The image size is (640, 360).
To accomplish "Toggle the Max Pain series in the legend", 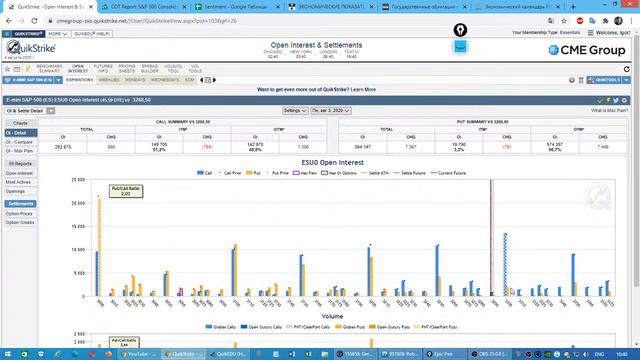I will [305, 173].
